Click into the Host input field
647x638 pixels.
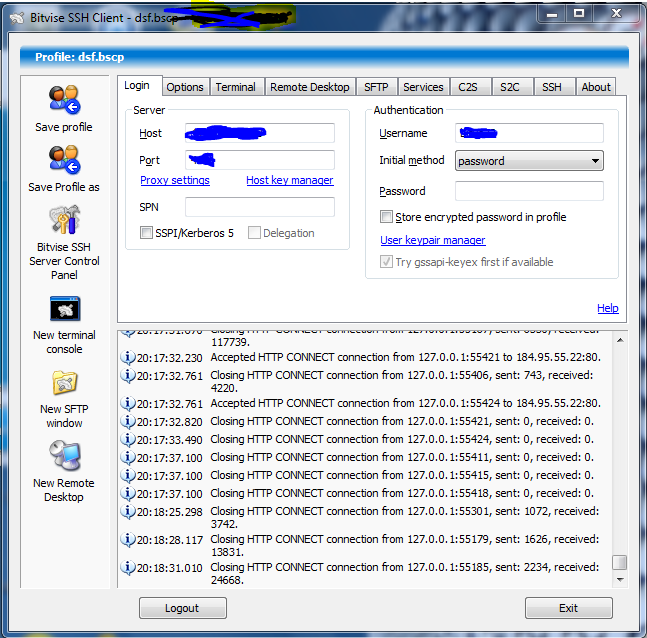point(260,133)
